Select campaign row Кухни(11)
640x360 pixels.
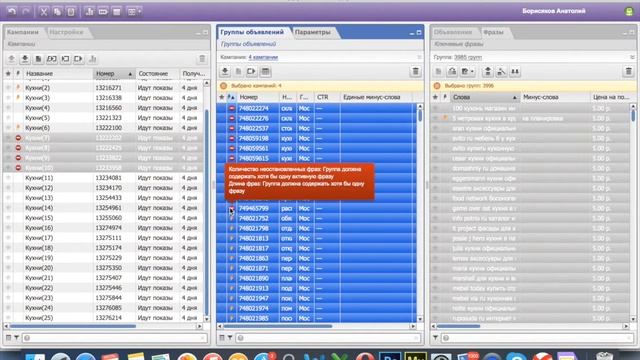pyautogui.click(x=103, y=178)
